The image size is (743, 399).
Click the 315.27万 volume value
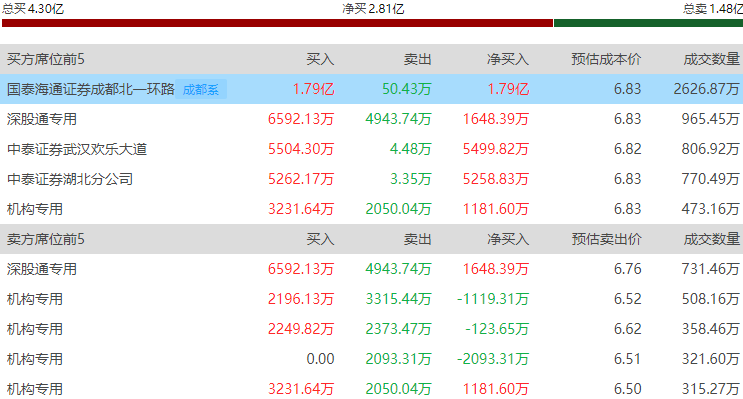711,389
